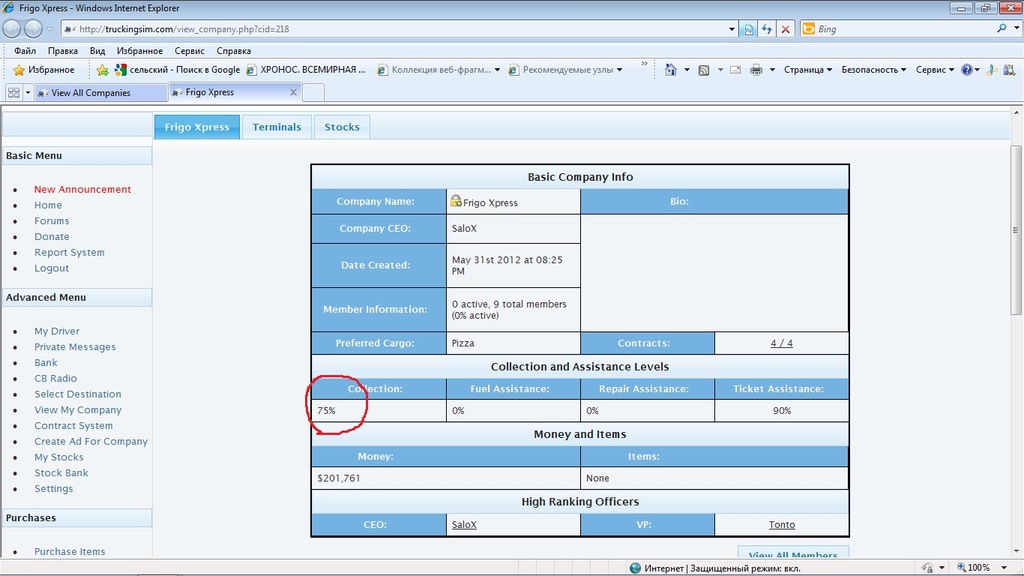
Task: Open the Безопасность dropdown menu
Action: tap(873, 70)
